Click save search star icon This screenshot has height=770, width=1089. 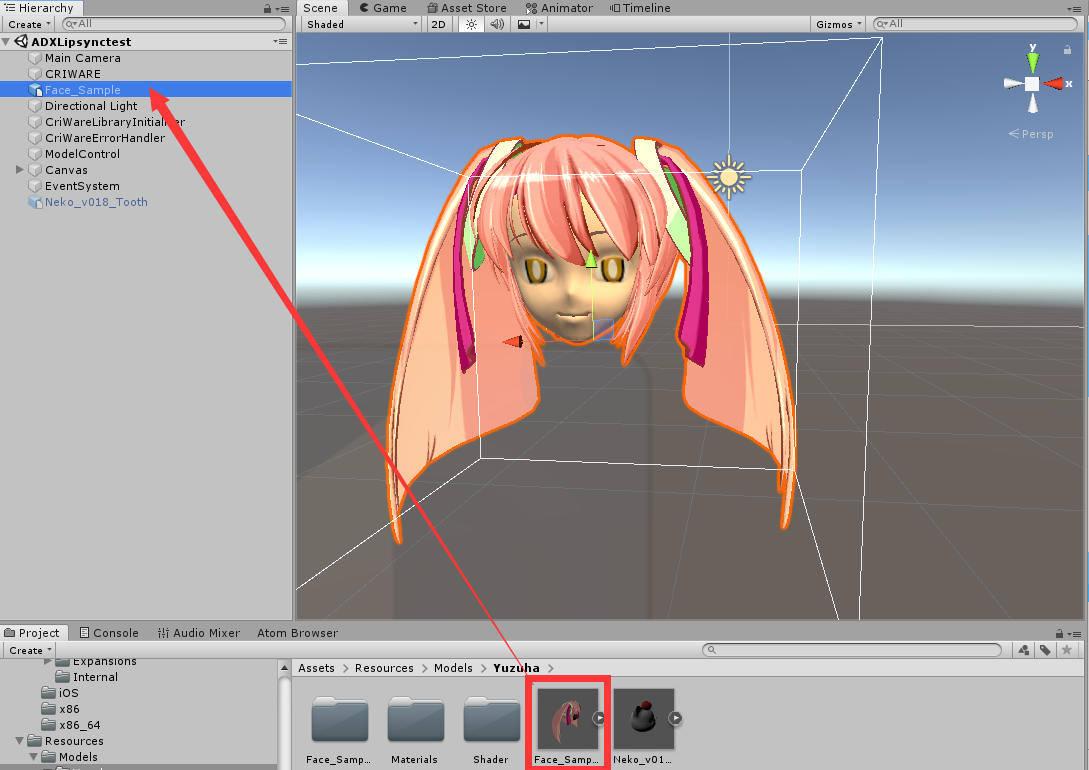click(x=1067, y=650)
